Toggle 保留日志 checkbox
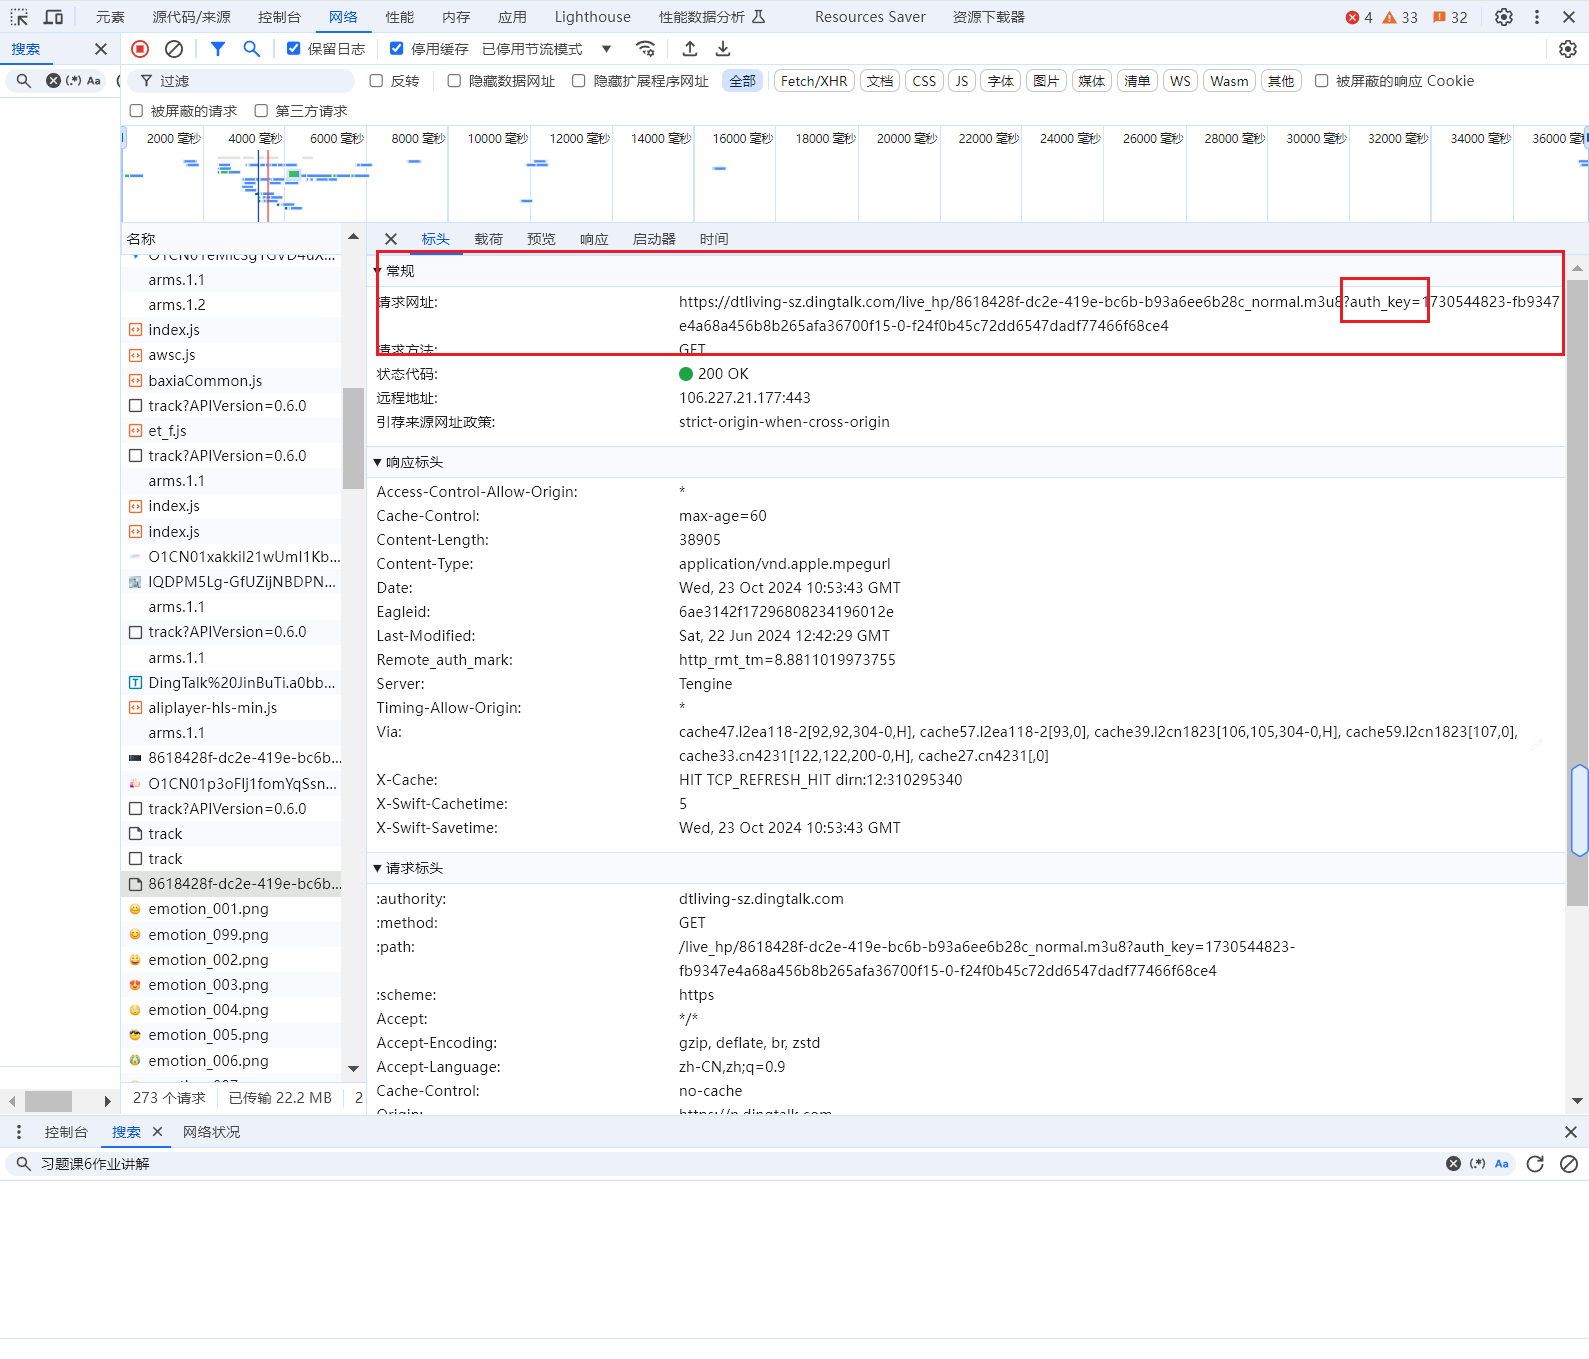This screenshot has height=1359, width=1589. point(293,49)
